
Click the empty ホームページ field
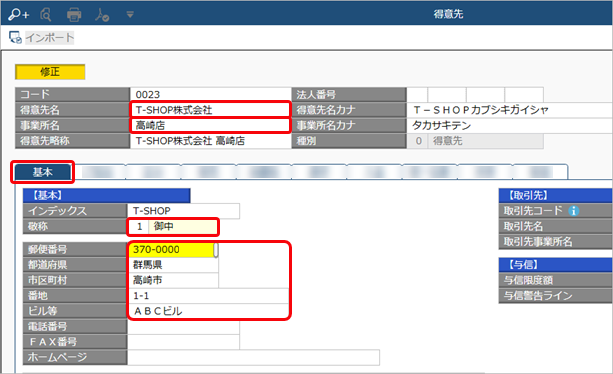[253, 357]
